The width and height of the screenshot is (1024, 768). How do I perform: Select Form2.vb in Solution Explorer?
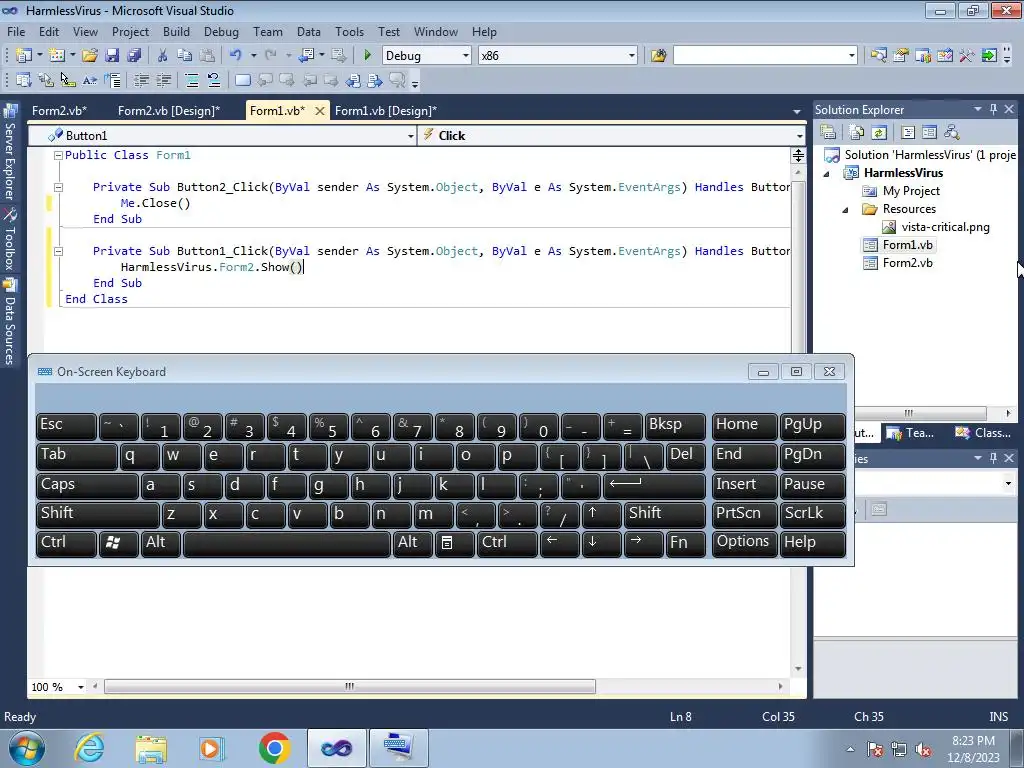tap(906, 263)
